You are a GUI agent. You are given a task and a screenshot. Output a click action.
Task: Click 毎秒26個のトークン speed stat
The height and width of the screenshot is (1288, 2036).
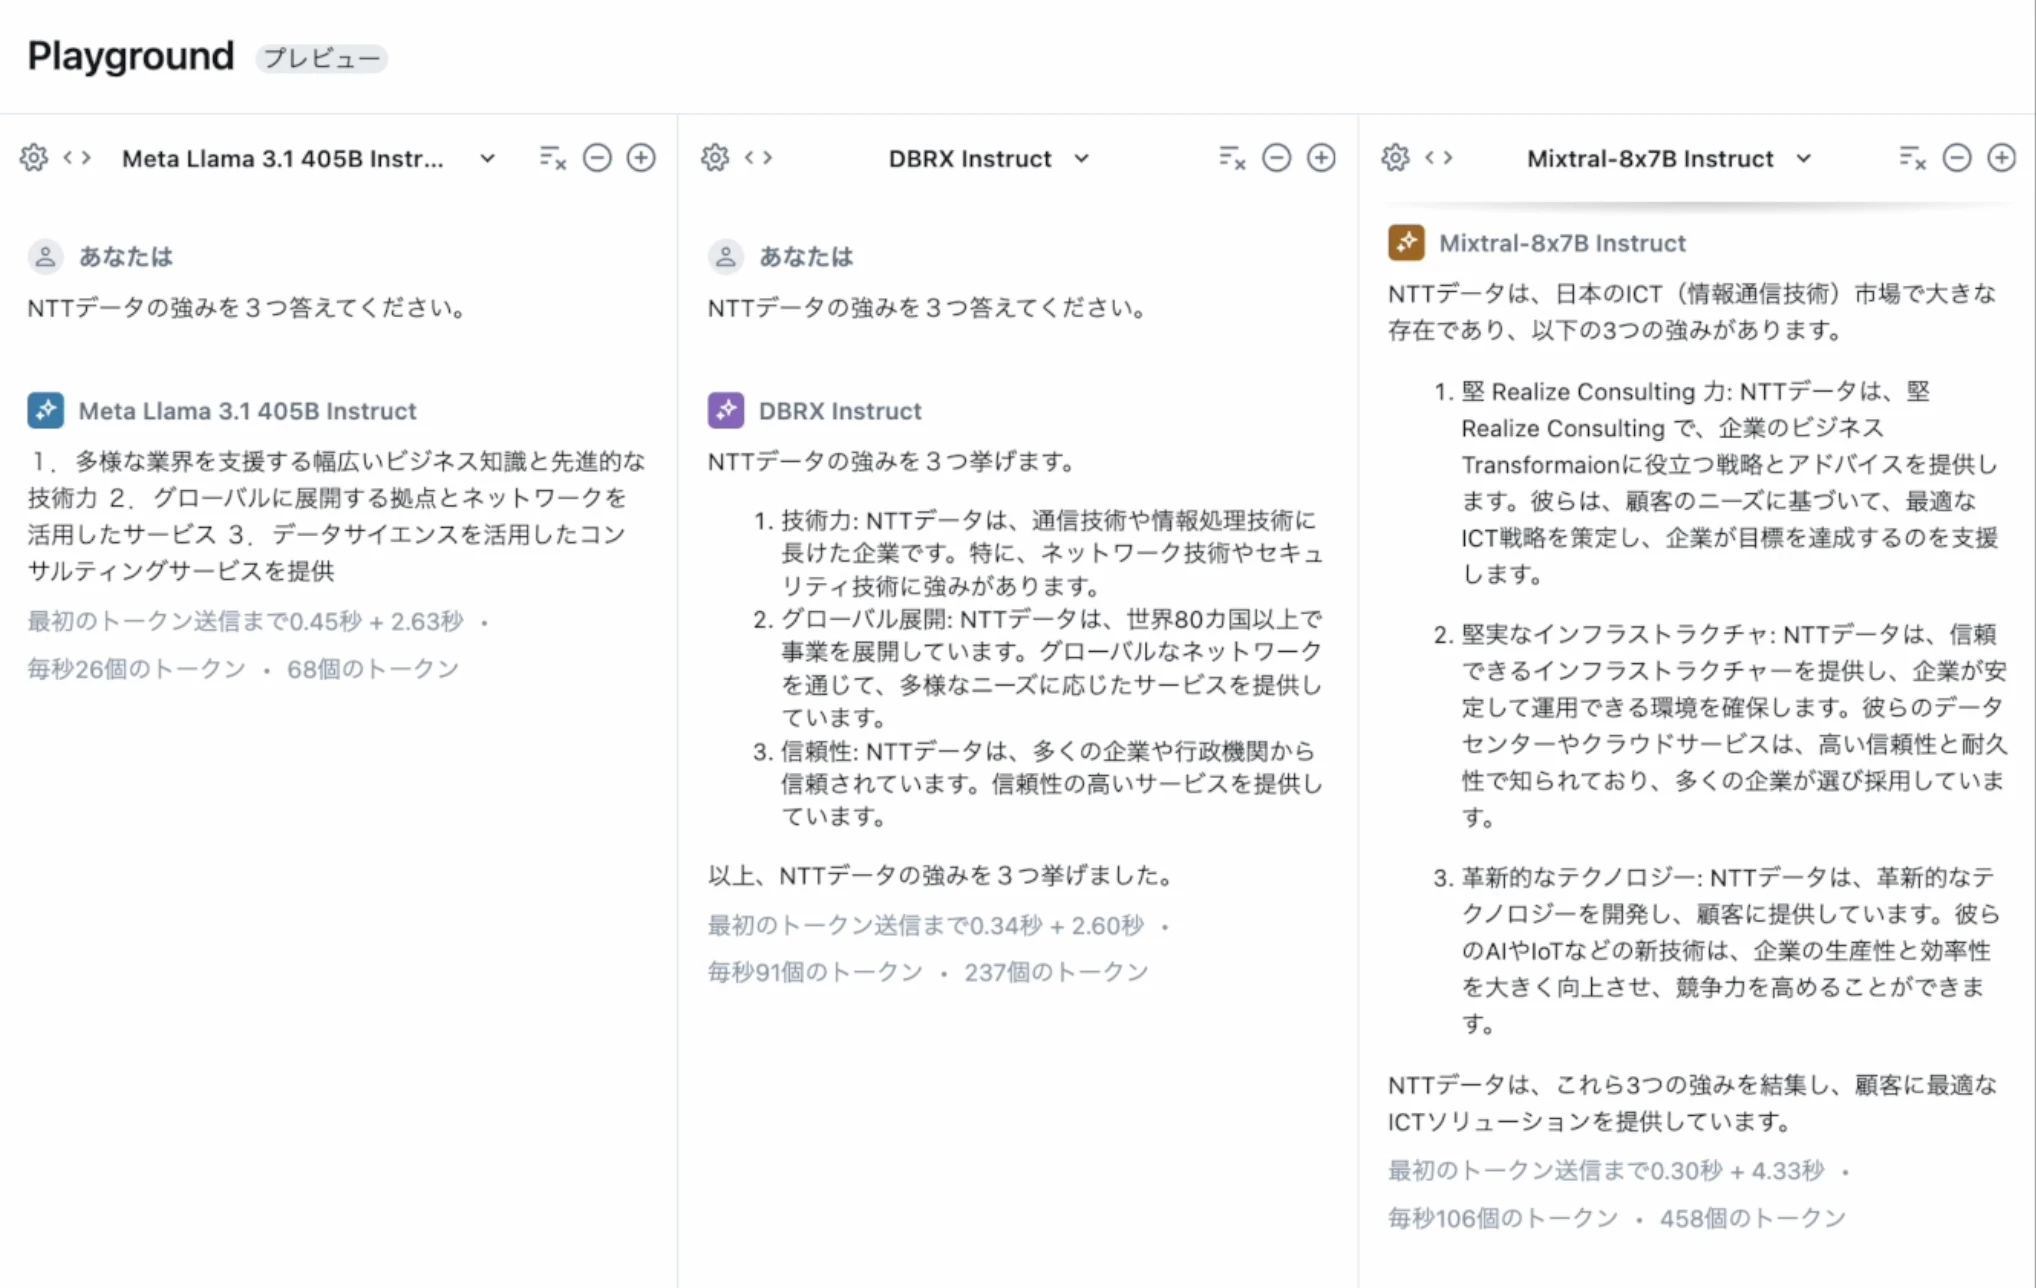[137, 669]
